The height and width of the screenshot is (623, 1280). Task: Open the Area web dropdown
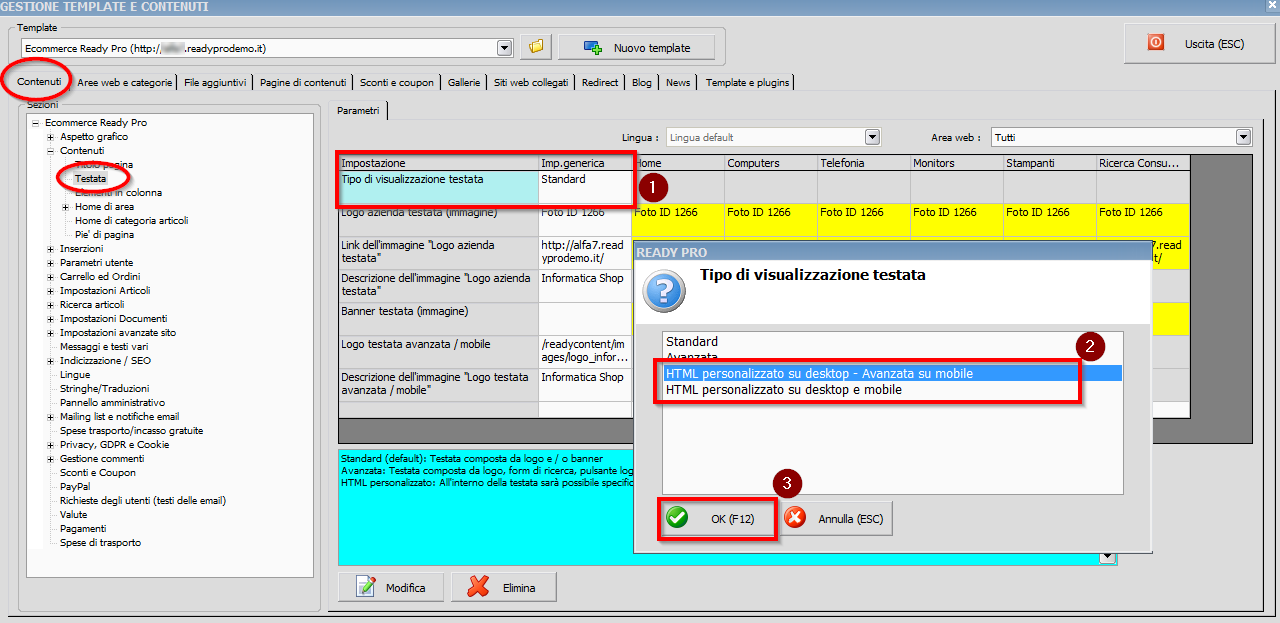click(x=1243, y=137)
